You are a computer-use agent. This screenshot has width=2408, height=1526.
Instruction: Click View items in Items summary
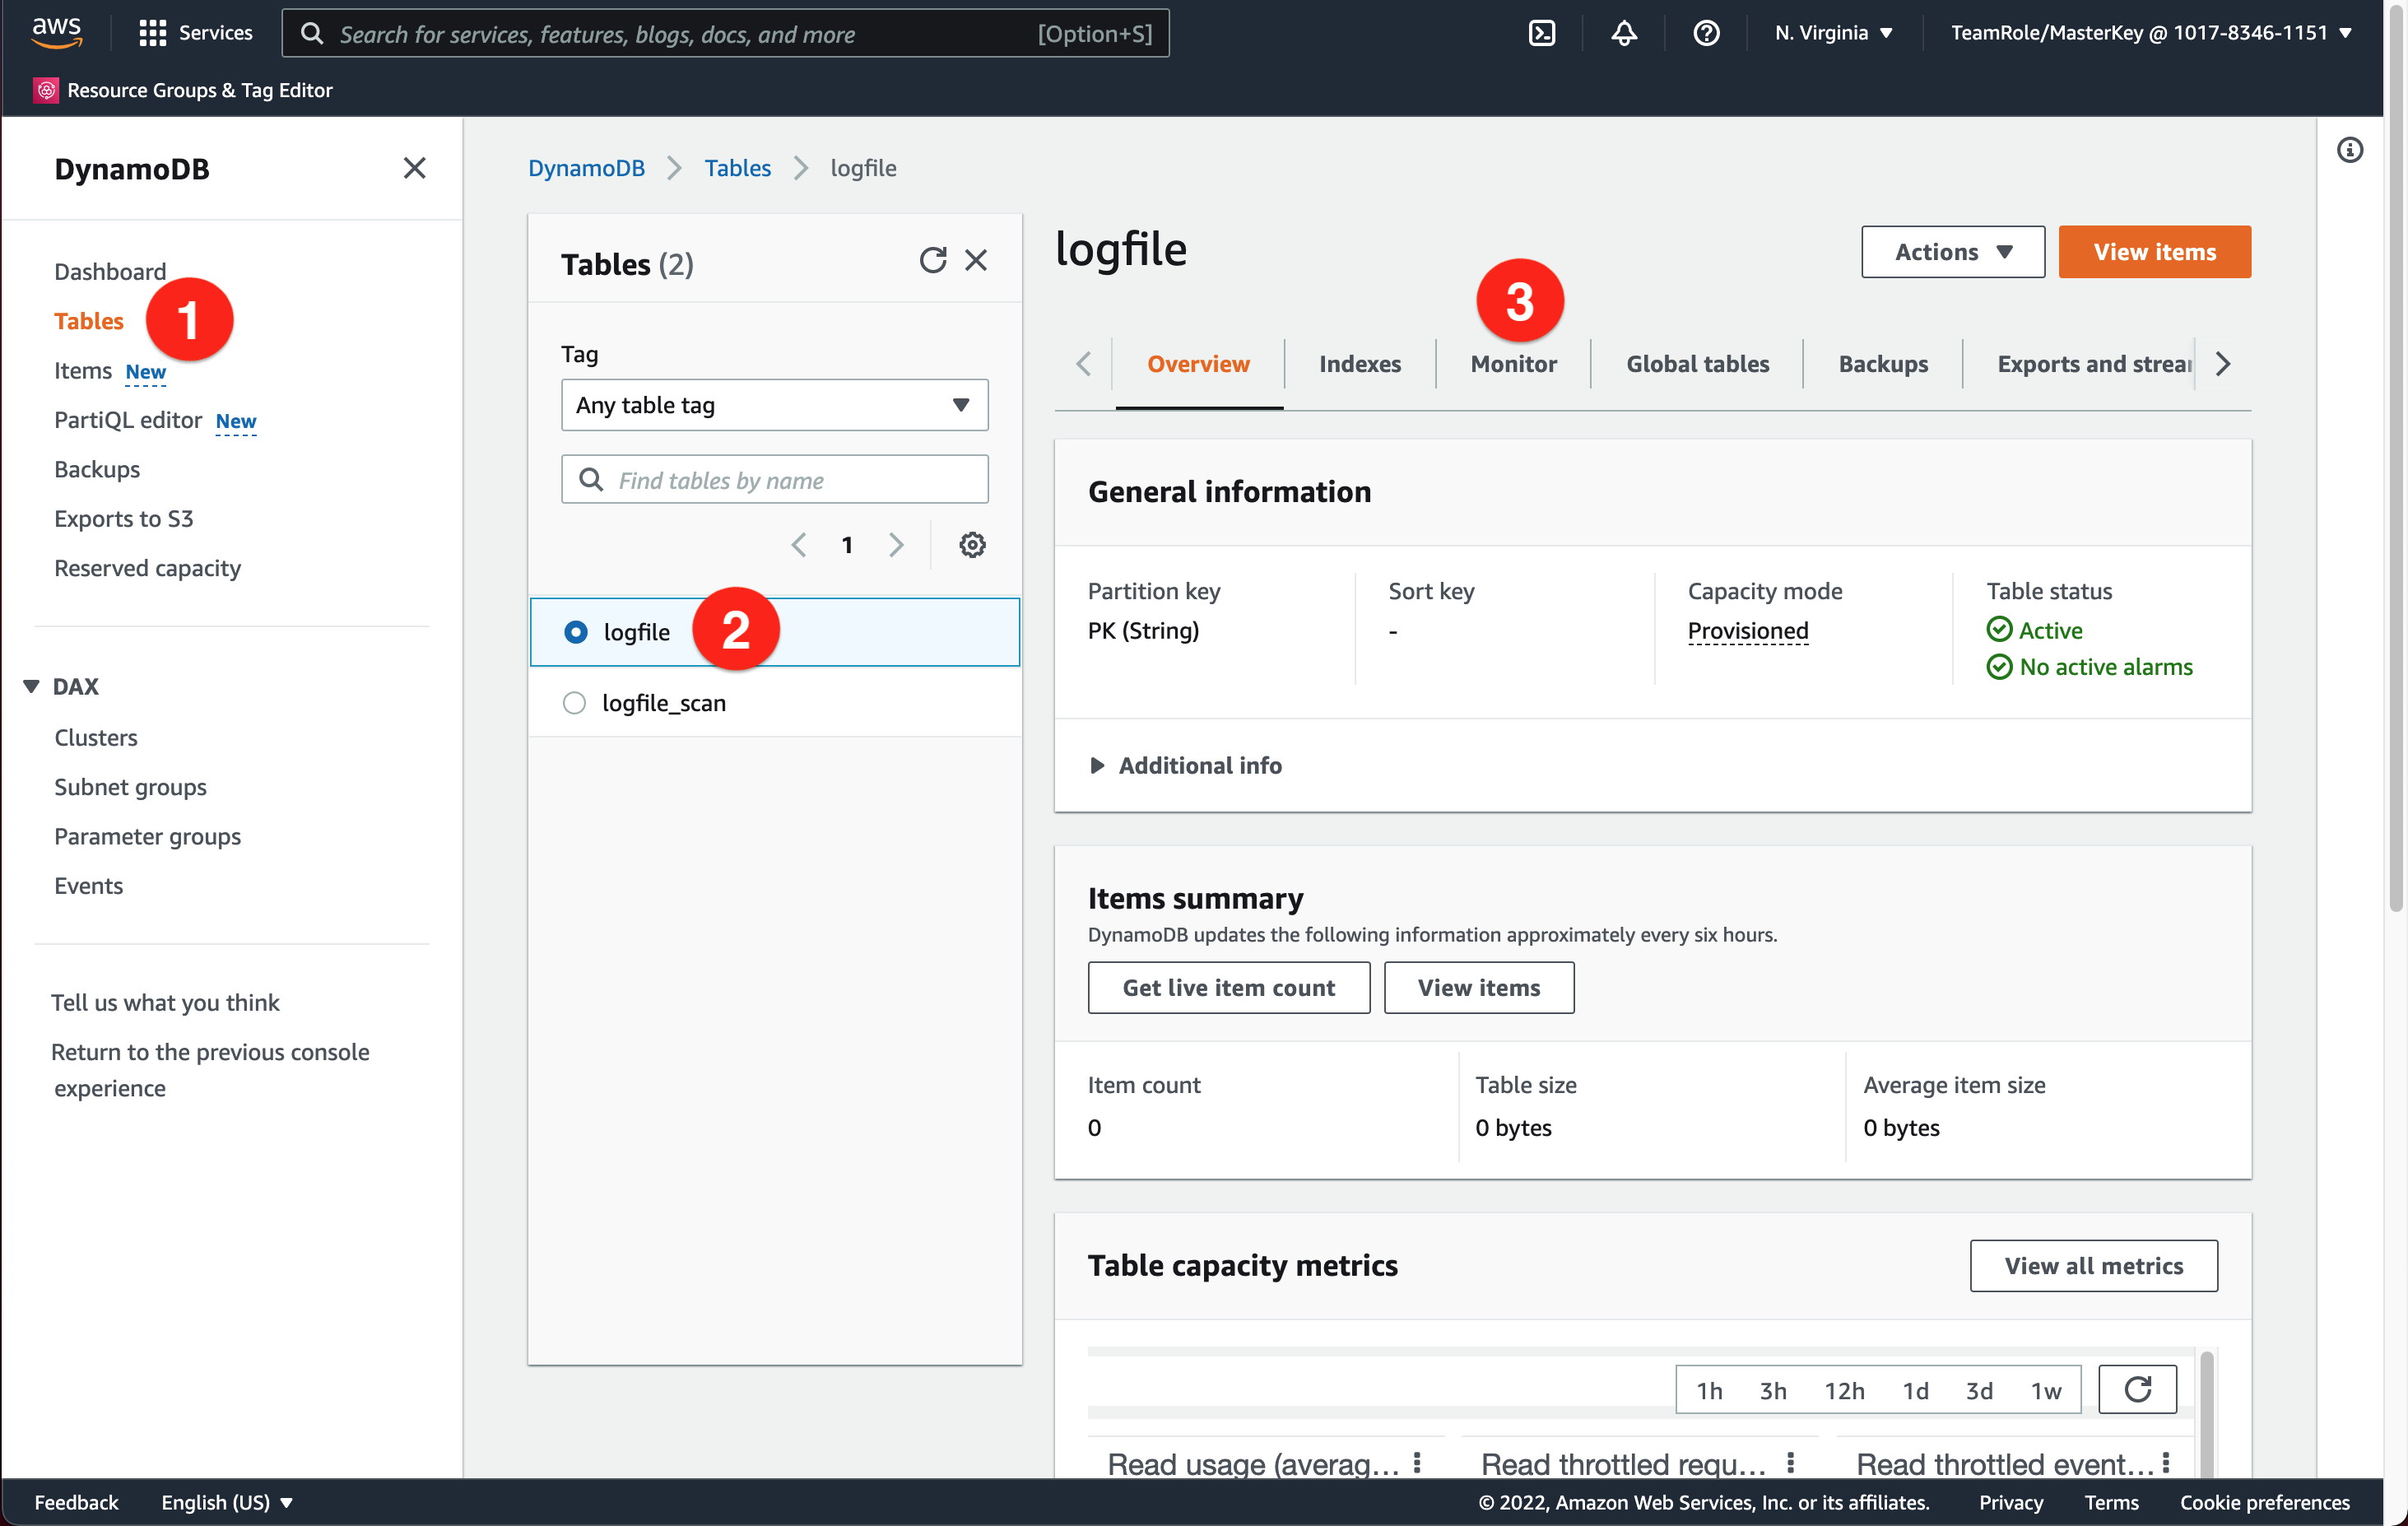point(1479,987)
